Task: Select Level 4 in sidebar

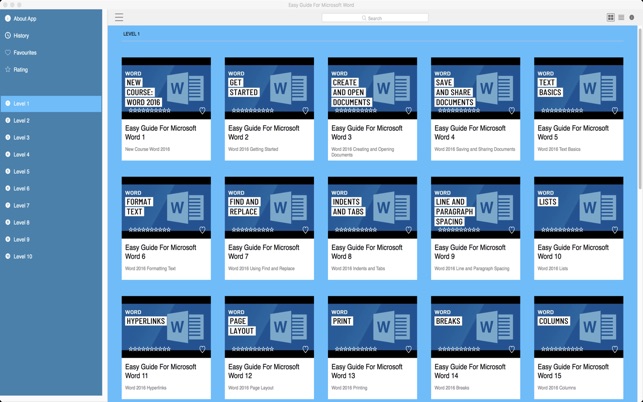Action: pos(51,155)
